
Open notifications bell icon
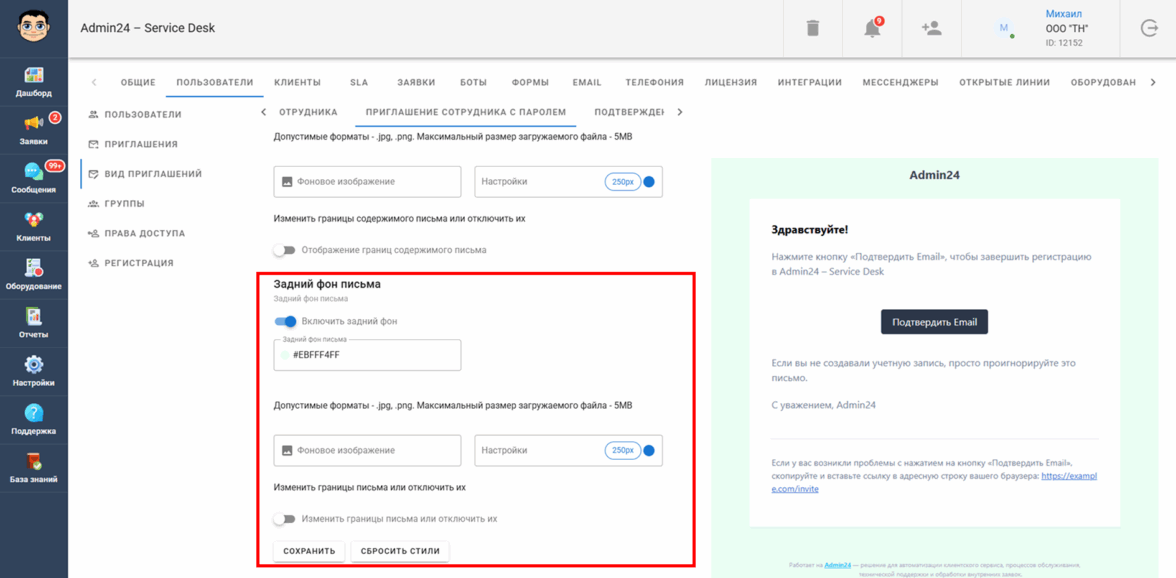pyautogui.click(x=872, y=28)
